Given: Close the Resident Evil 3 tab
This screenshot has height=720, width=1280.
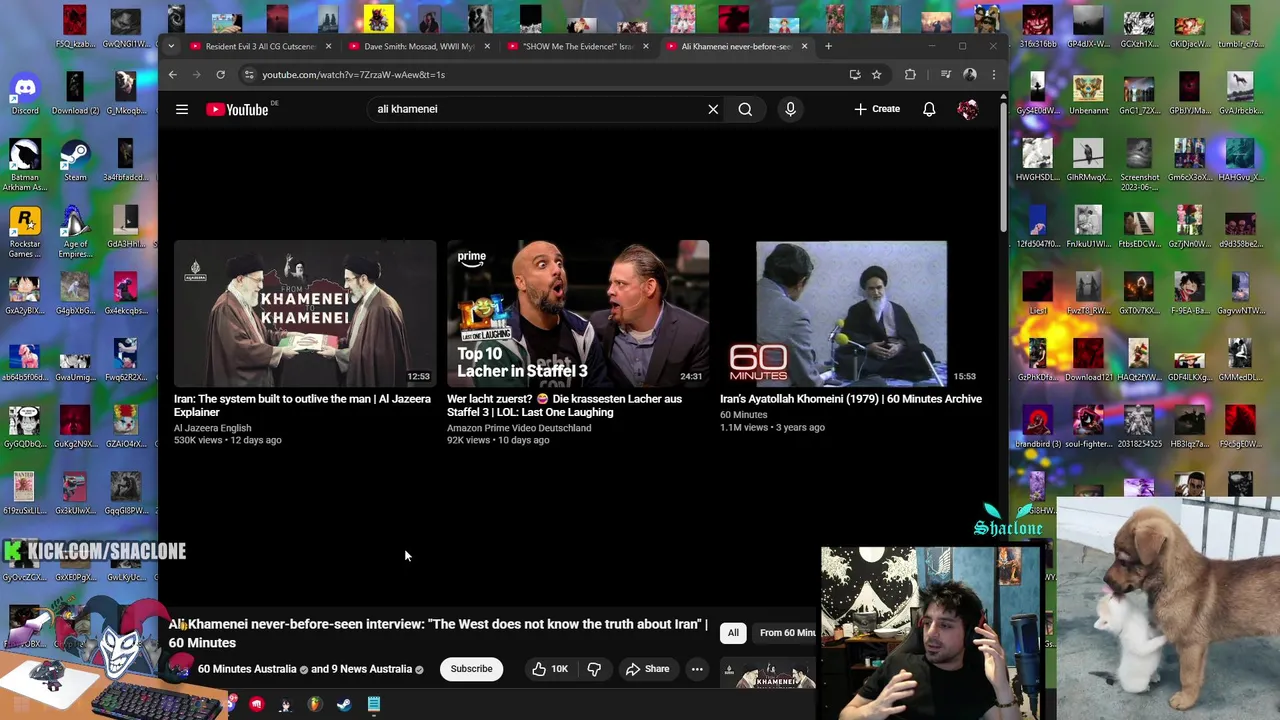Looking at the screenshot, I should point(328,46).
